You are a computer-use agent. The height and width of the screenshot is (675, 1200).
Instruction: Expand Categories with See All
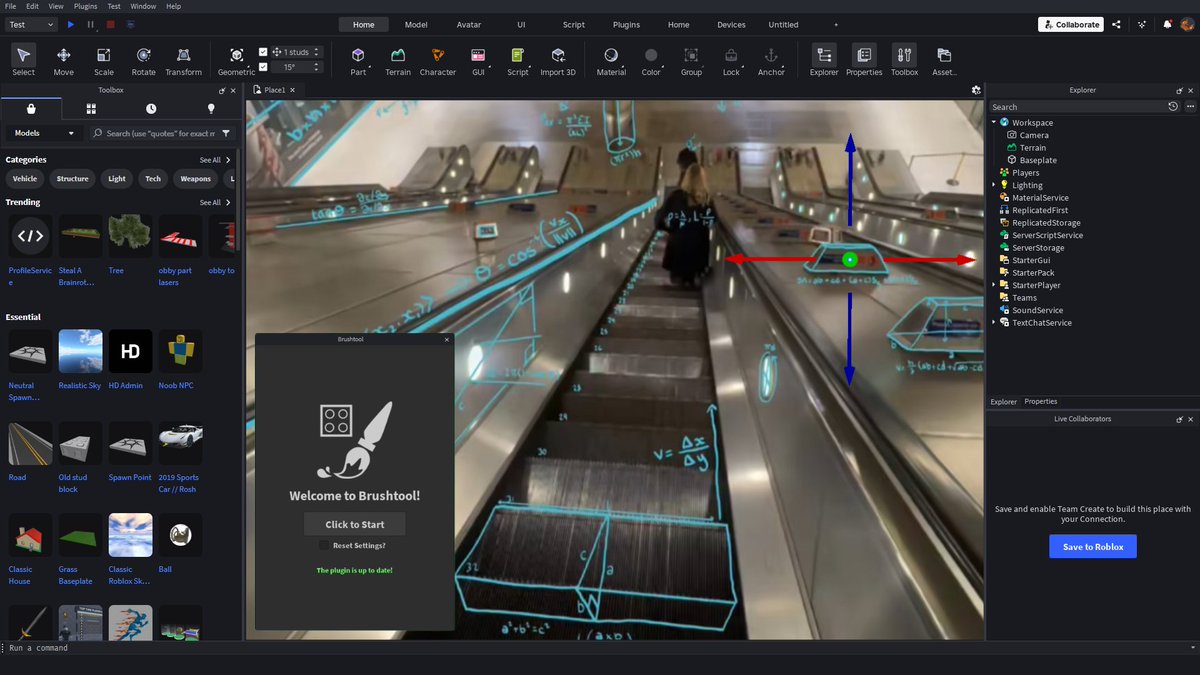[215, 160]
